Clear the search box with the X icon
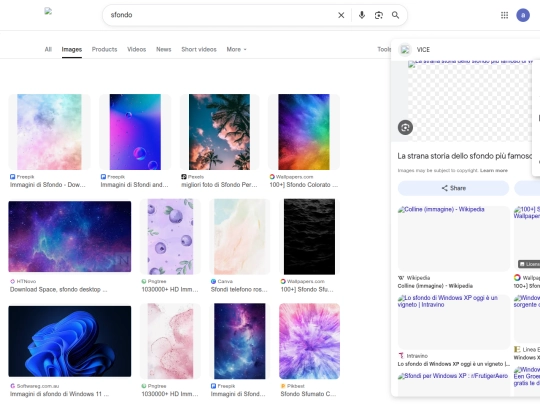This screenshot has width=540, height=405. pyautogui.click(x=341, y=15)
